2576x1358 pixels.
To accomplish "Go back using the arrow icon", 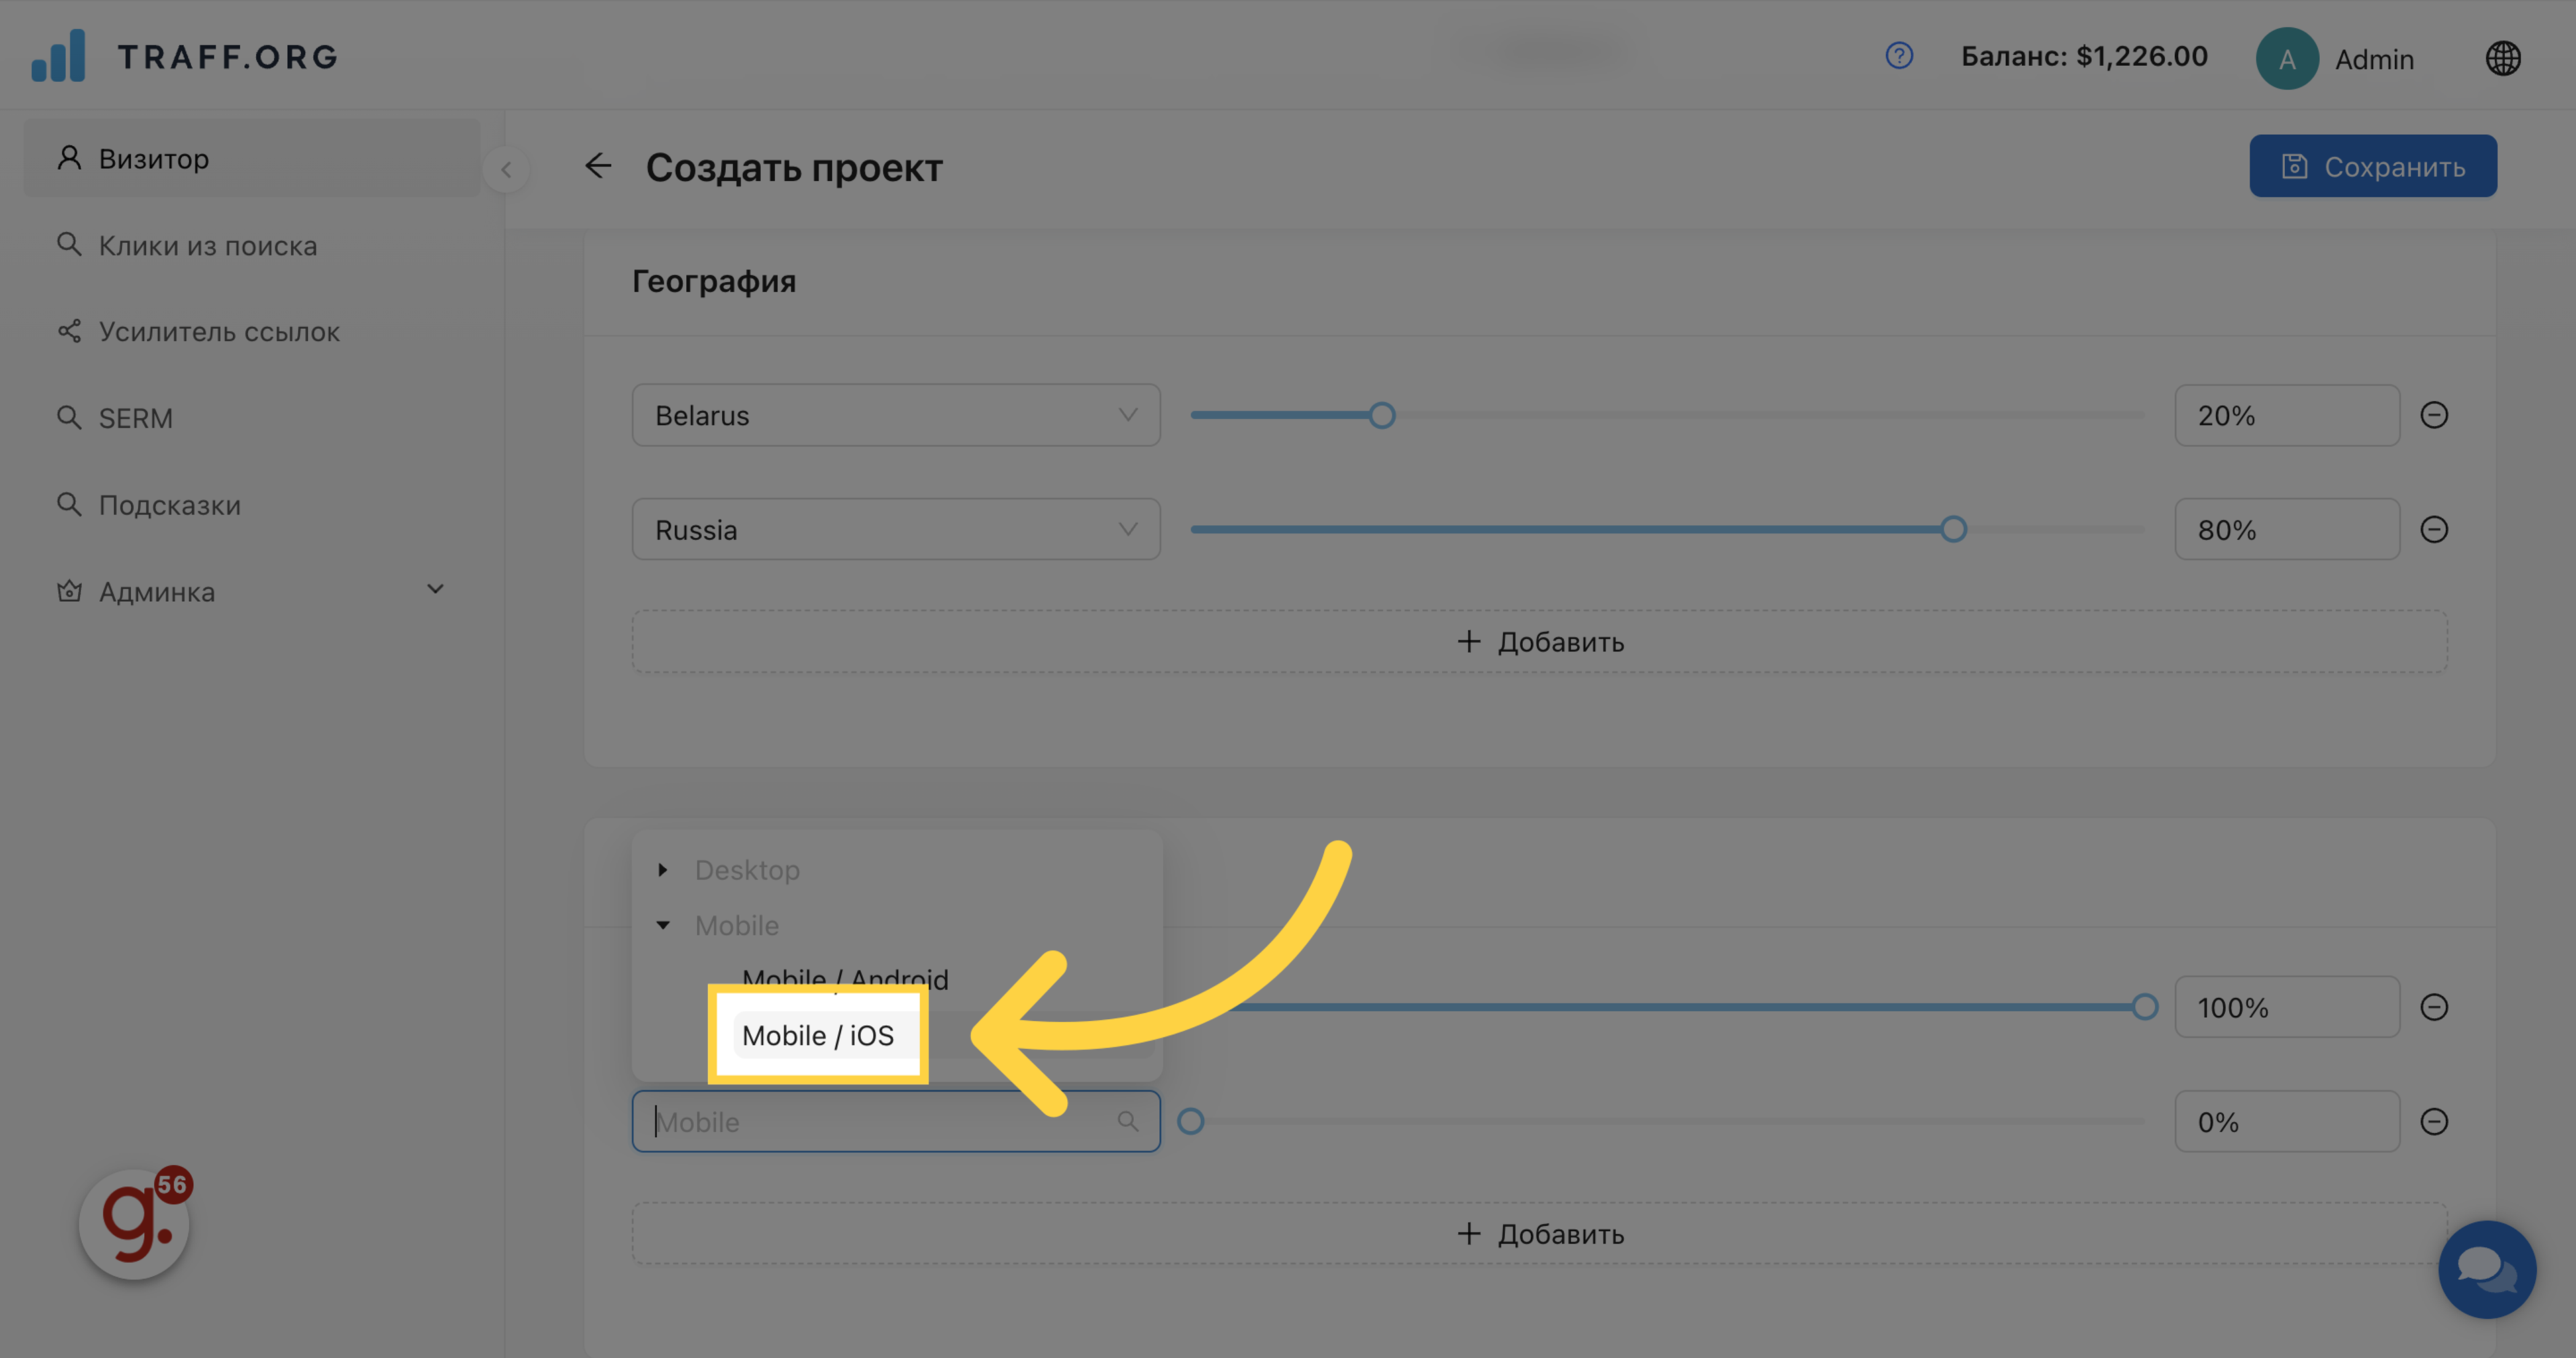I will [598, 166].
